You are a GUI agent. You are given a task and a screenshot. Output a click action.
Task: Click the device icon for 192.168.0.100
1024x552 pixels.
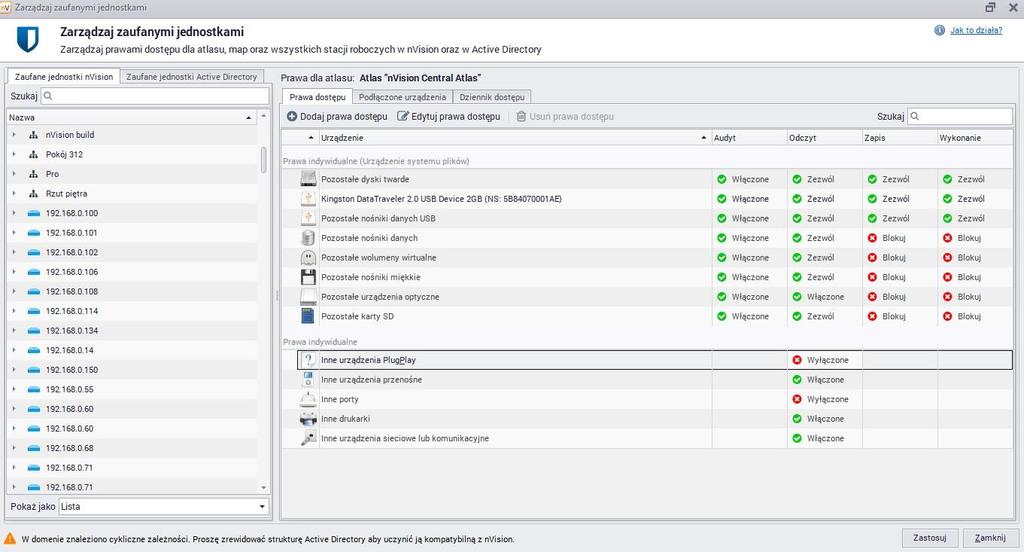pyautogui.click(x=34, y=213)
